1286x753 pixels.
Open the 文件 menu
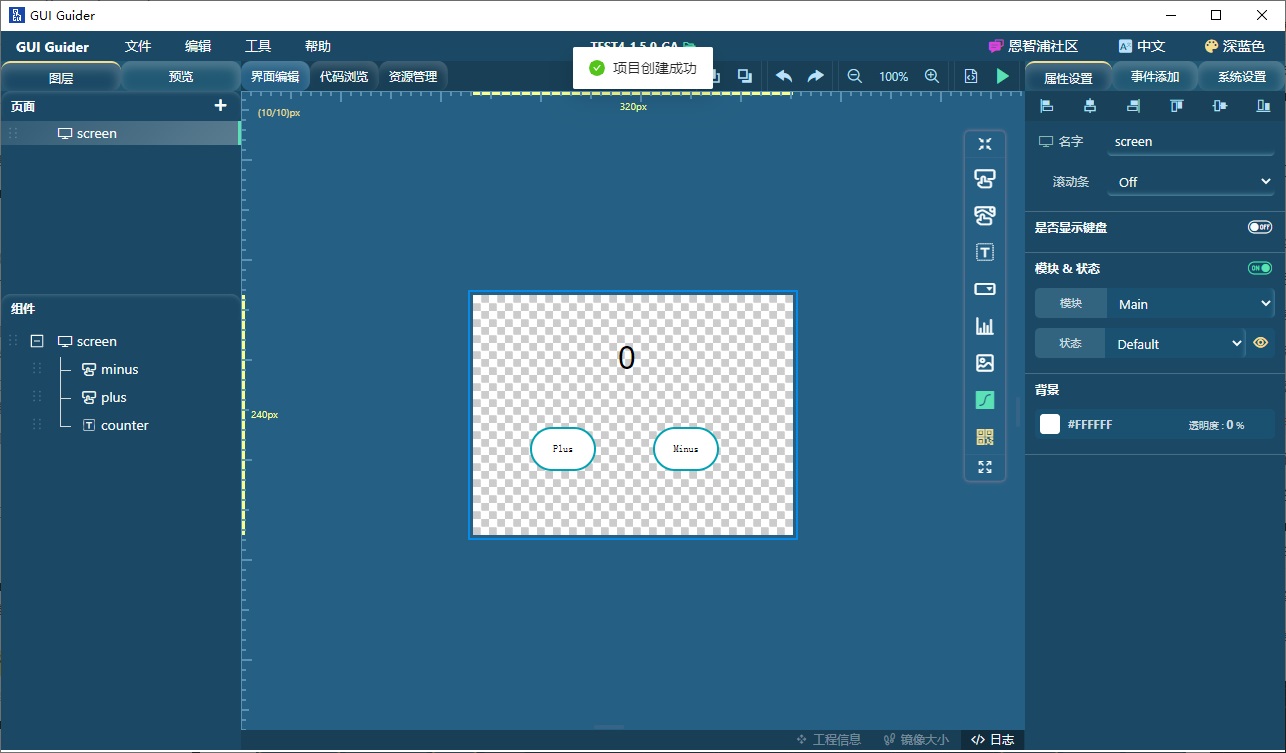[x=138, y=46]
